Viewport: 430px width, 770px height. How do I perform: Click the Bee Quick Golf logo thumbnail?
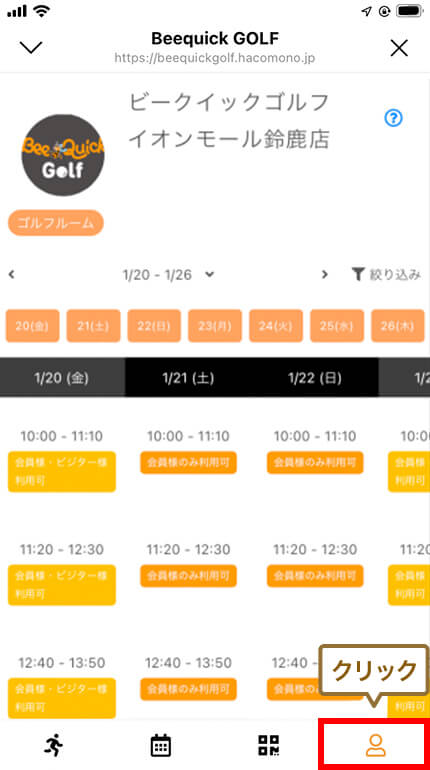point(63,155)
